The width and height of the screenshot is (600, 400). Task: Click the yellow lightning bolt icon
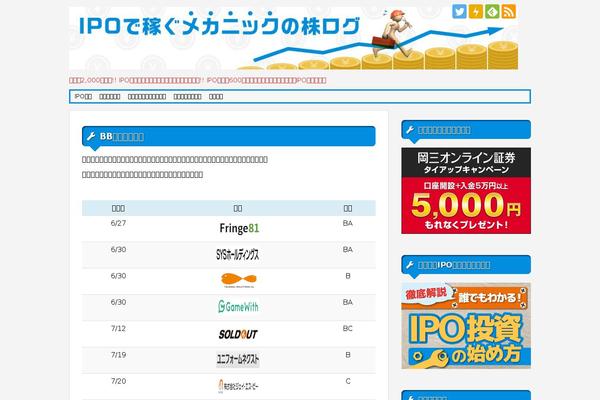tap(476, 11)
